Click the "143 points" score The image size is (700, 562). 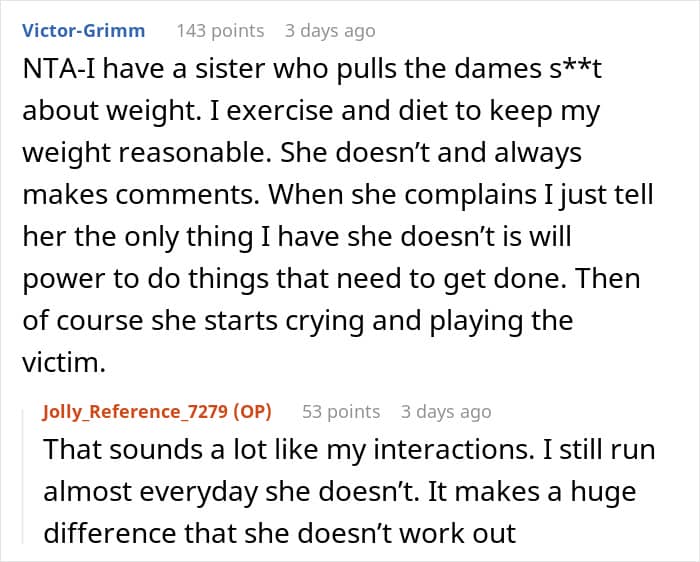[x=220, y=30]
